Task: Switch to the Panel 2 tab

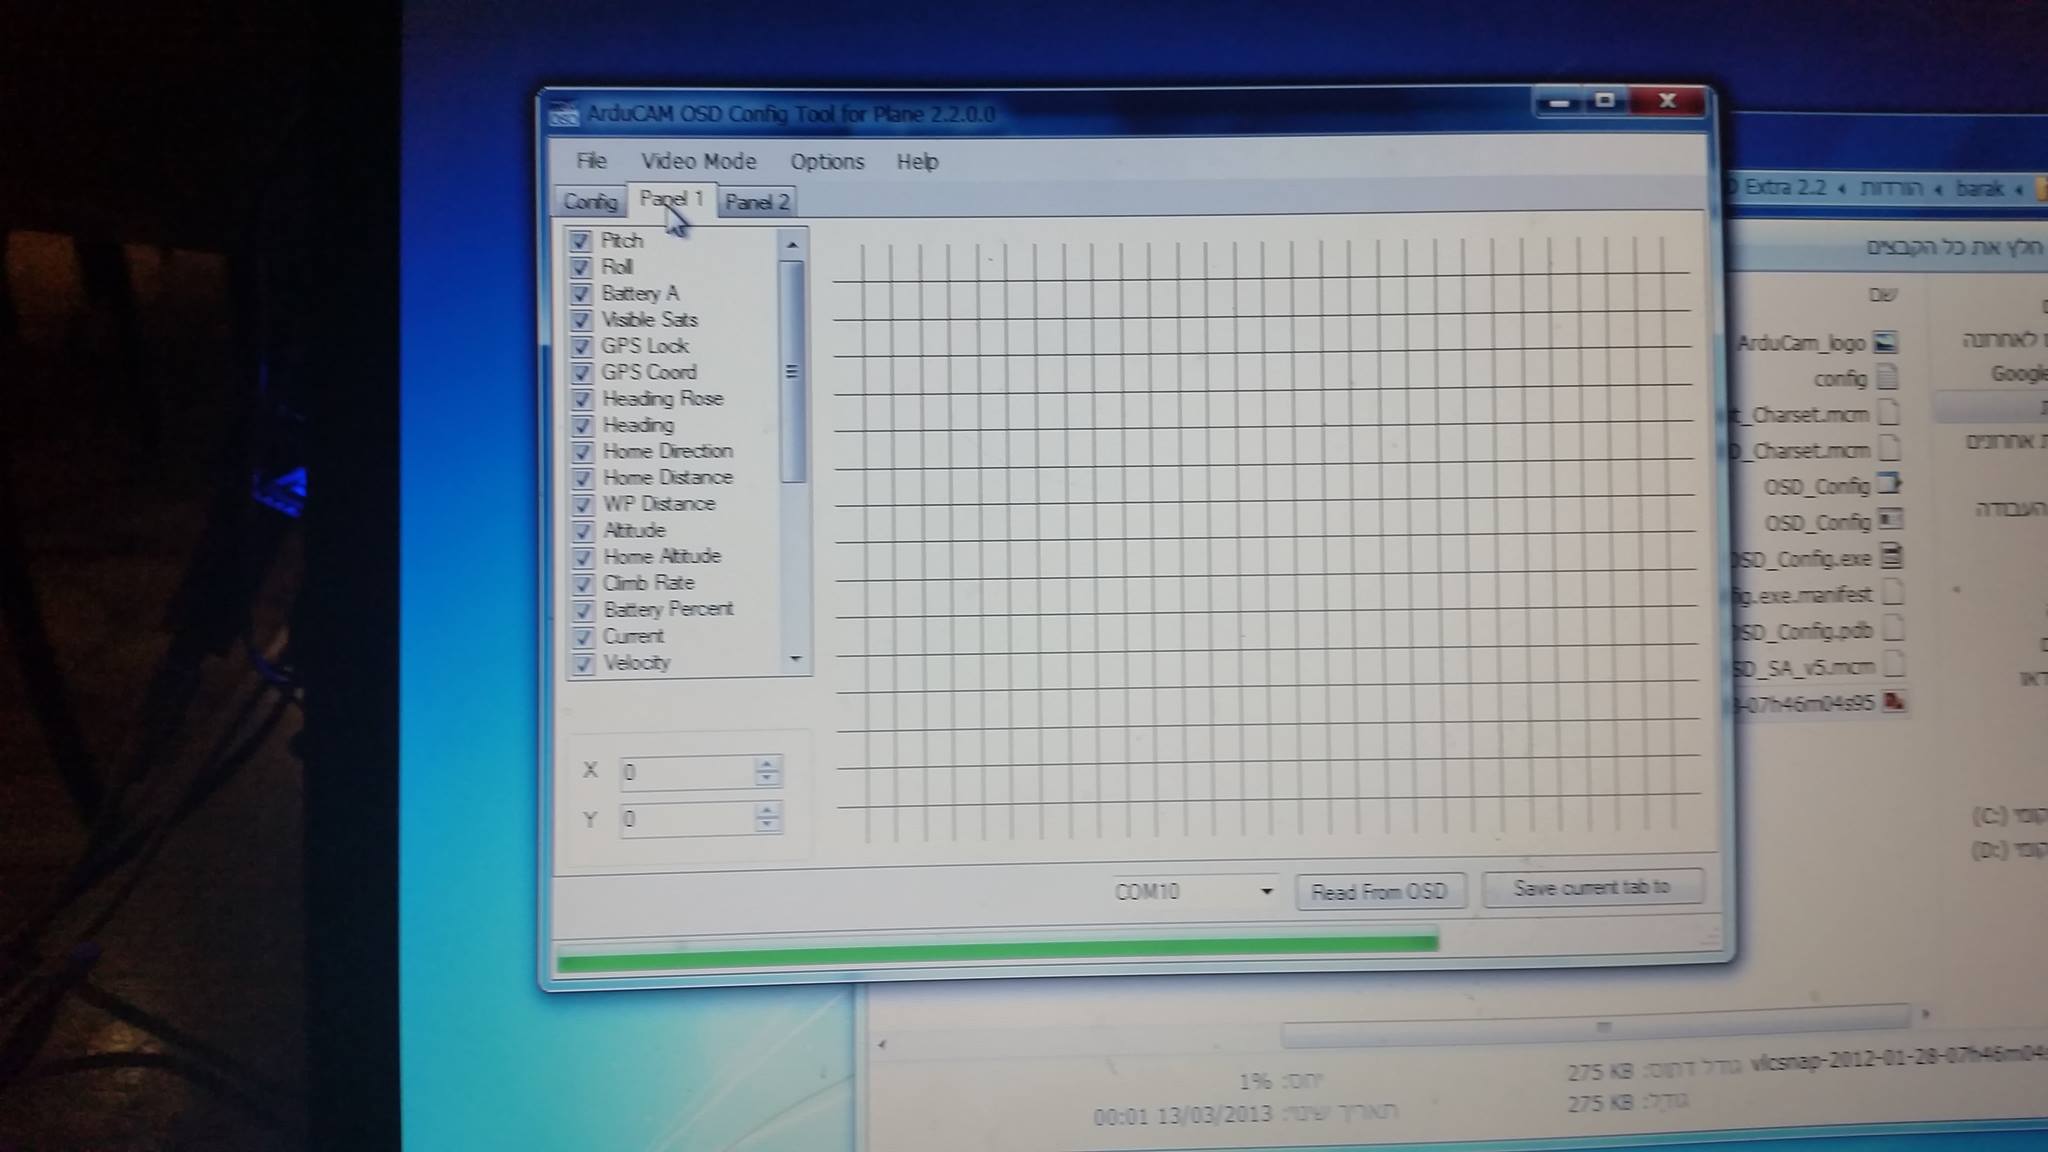Action: [x=757, y=202]
